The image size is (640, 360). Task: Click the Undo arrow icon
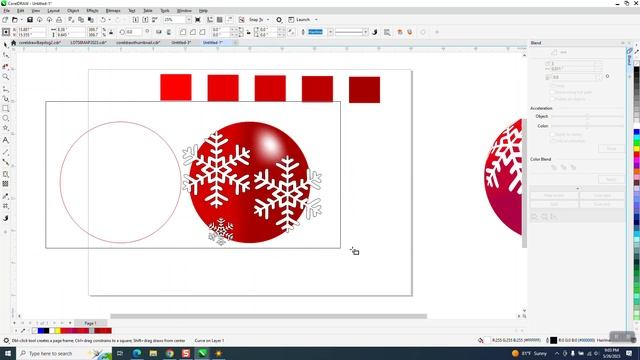tap(103, 20)
